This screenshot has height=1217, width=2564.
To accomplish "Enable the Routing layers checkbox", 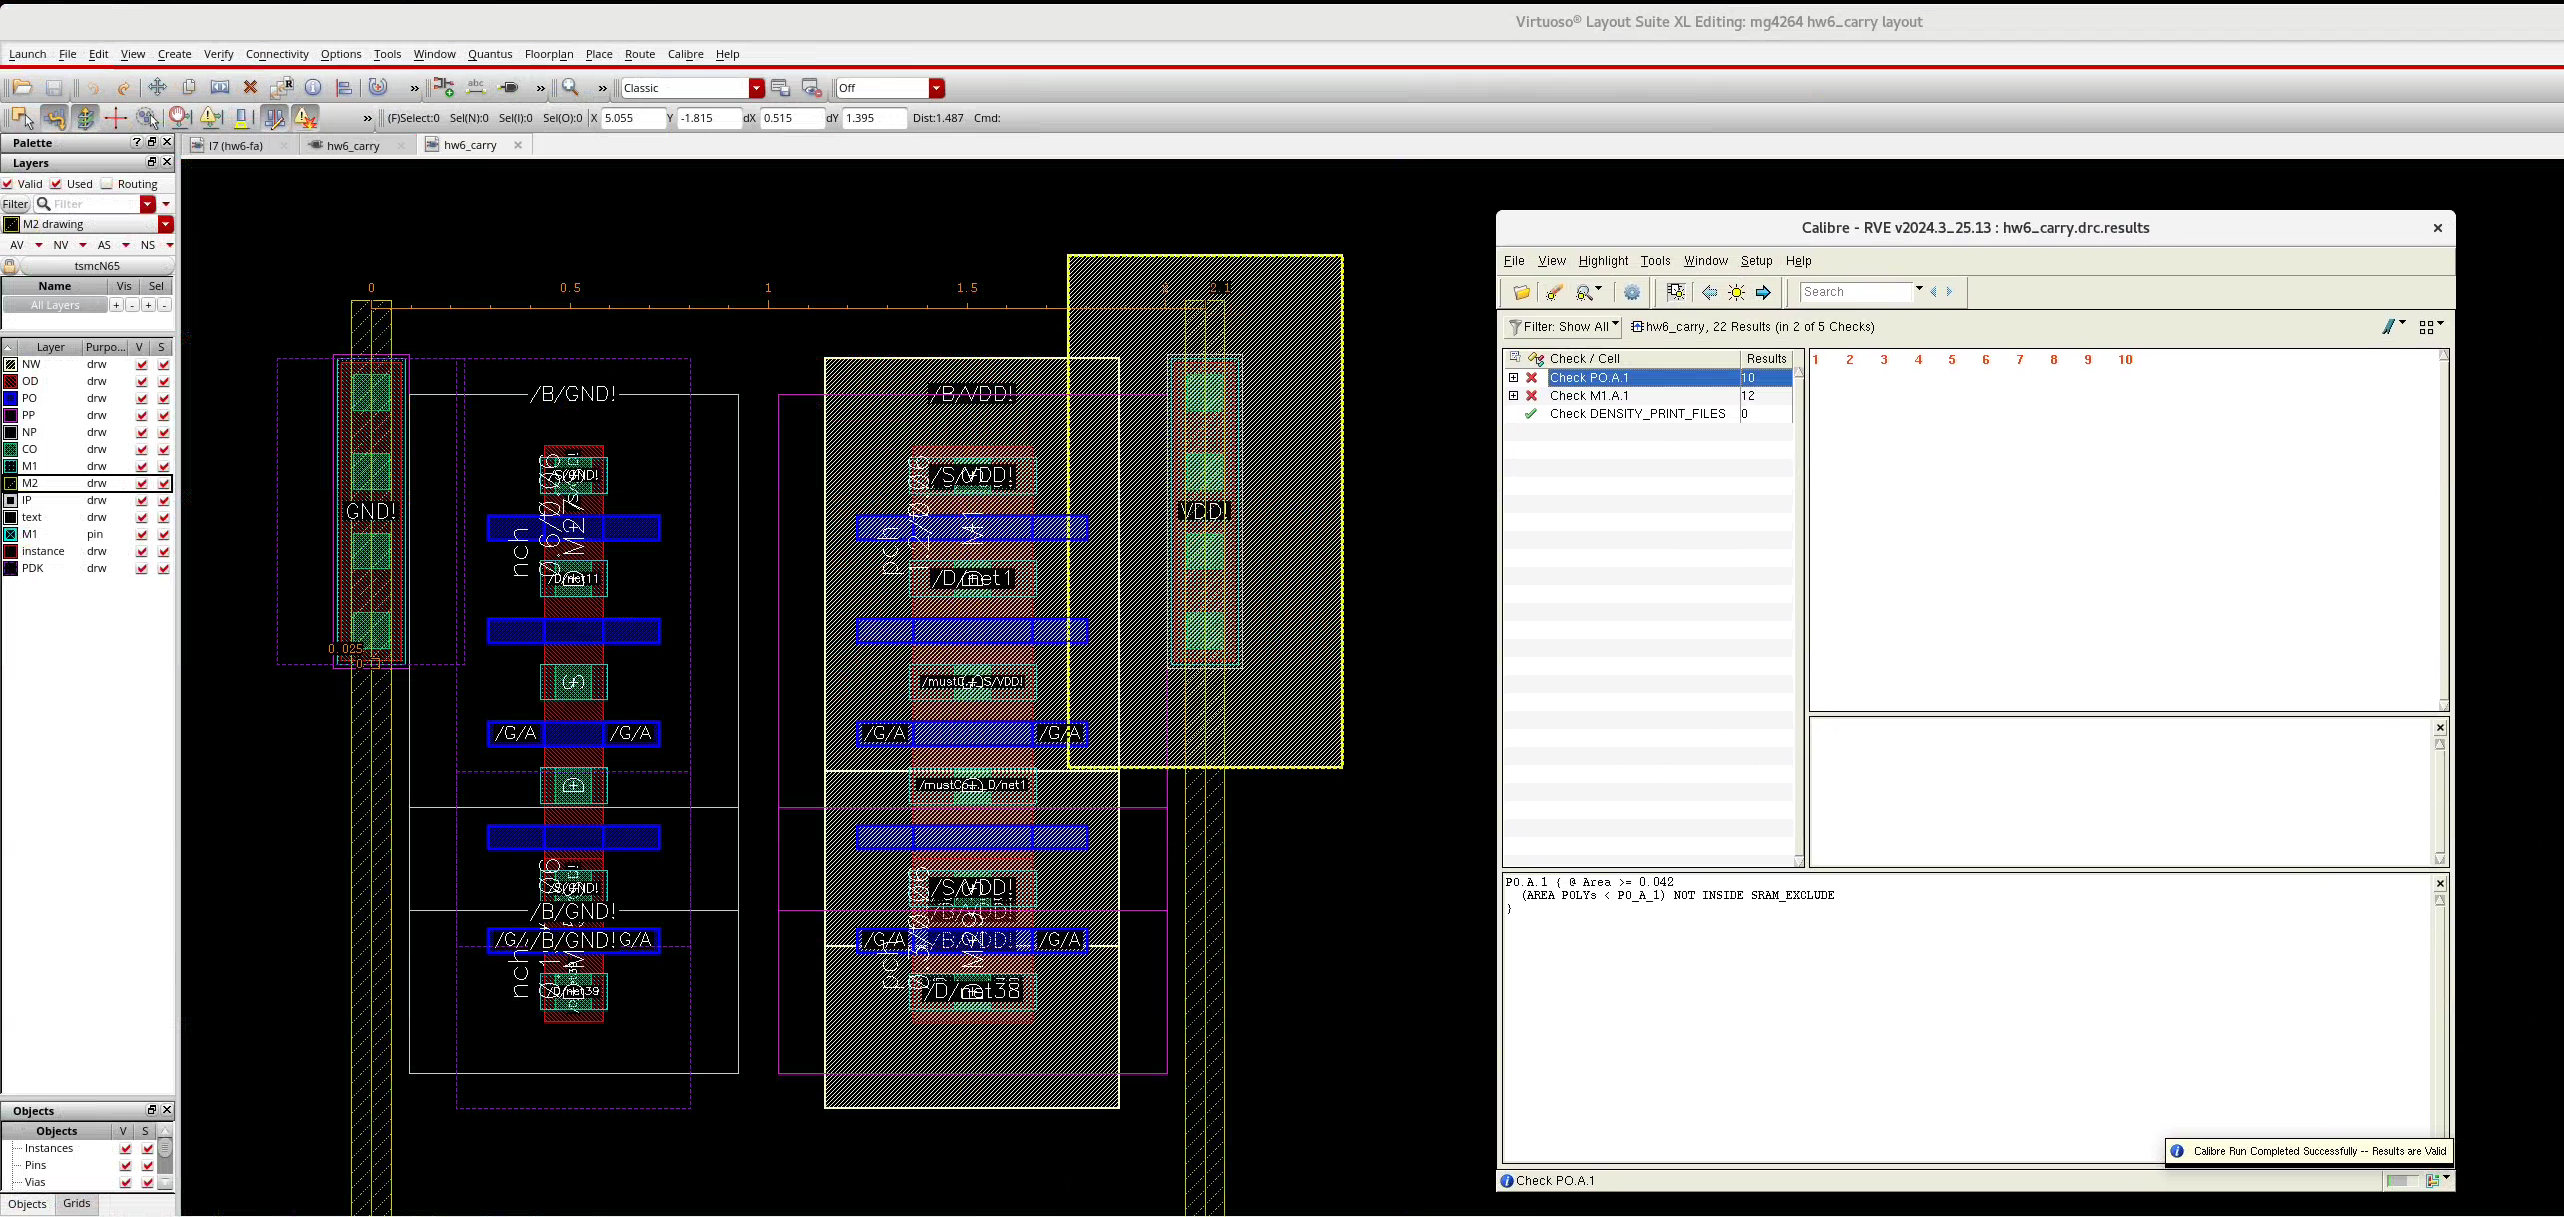I will point(107,184).
